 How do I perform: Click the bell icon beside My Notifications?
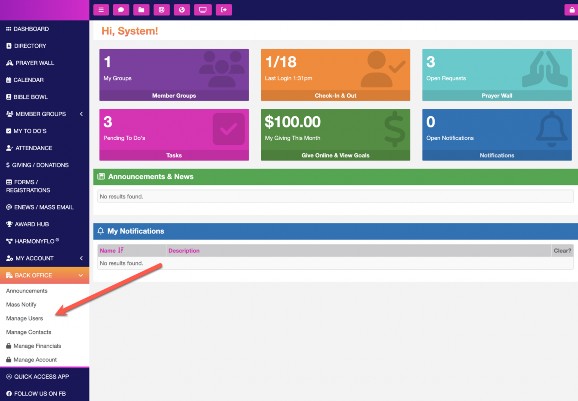coord(101,231)
